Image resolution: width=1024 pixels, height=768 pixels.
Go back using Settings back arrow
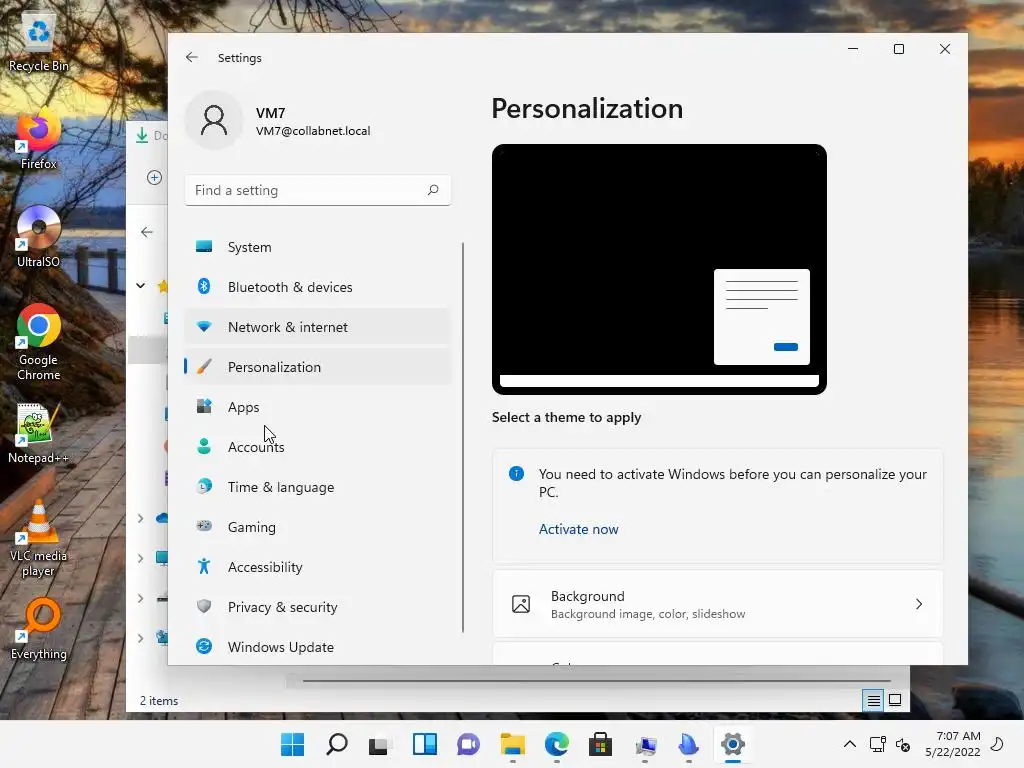(191, 57)
